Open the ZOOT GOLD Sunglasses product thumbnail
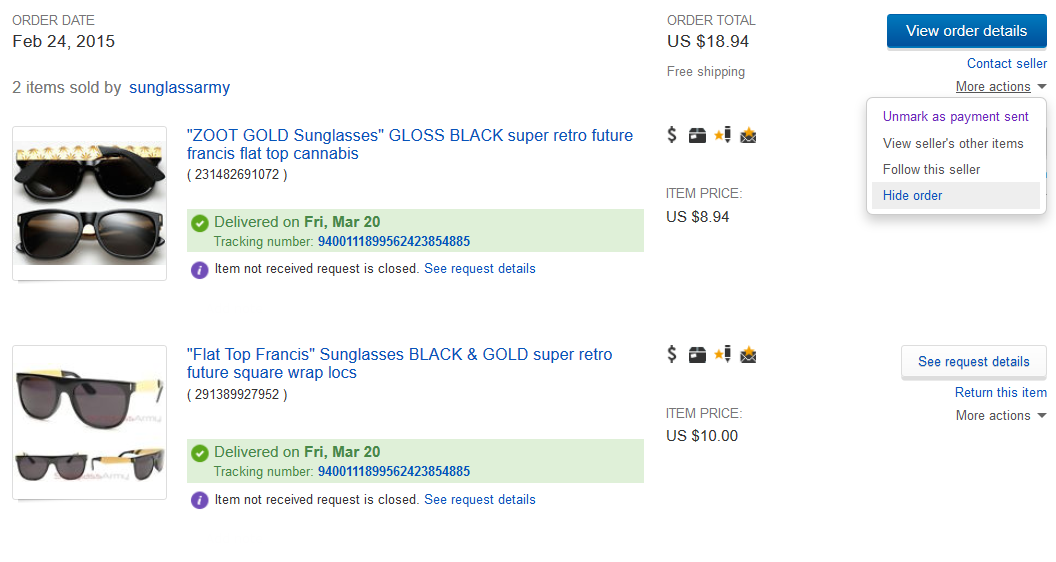The height and width of the screenshot is (562, 1056). [90, 203]
